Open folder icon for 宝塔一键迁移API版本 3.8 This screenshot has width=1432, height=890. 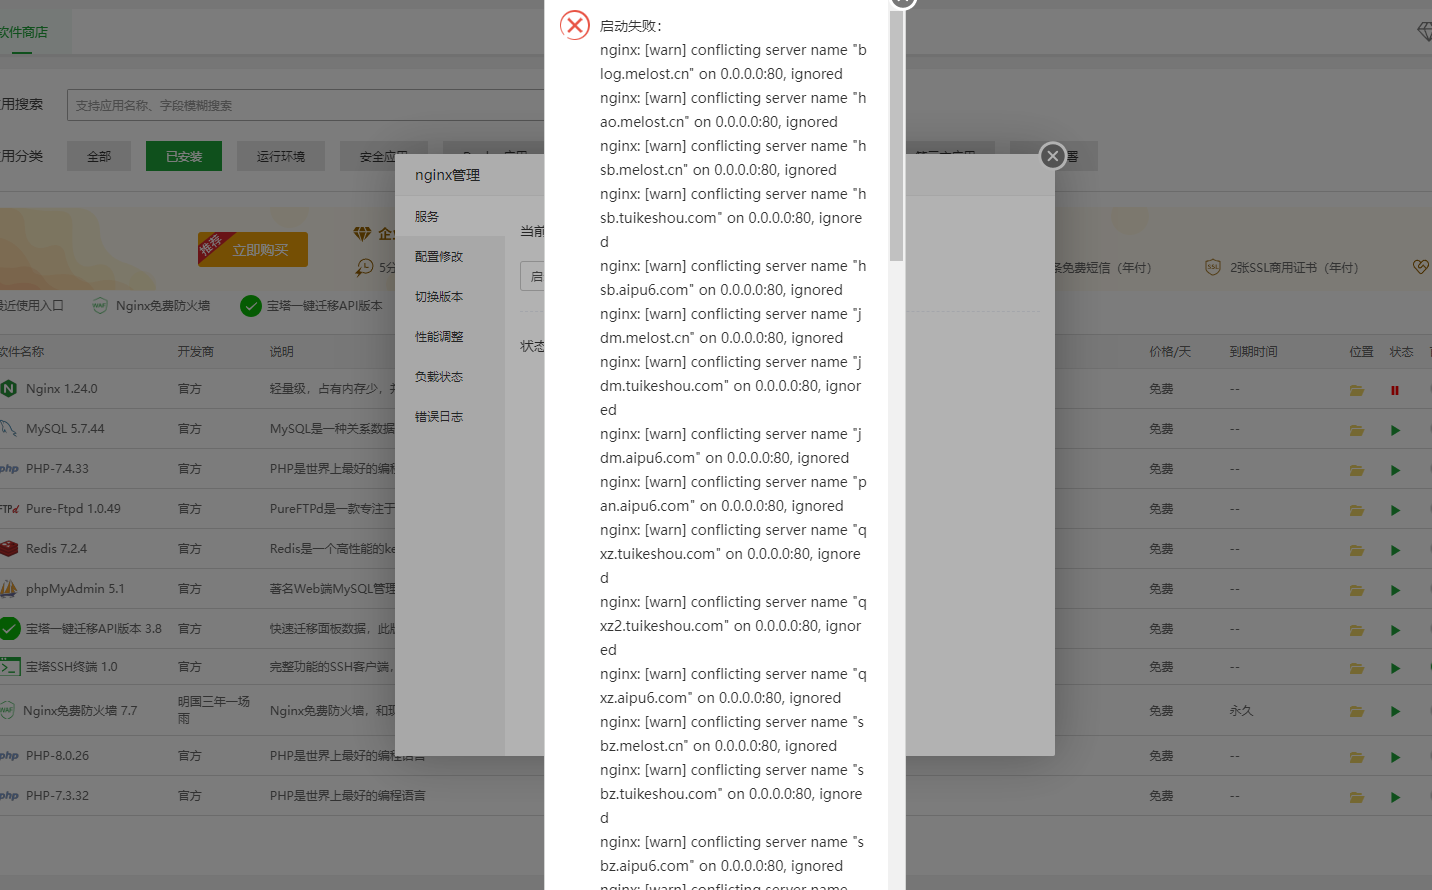click(1357, 630)
